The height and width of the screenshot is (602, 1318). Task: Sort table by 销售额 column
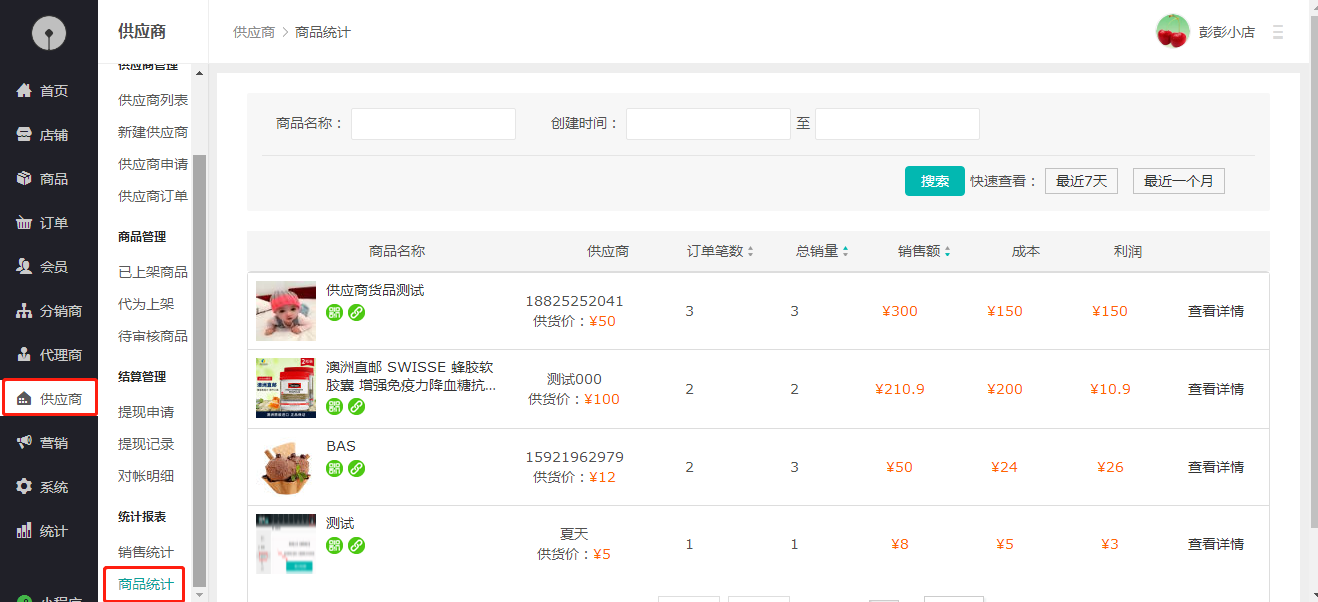point(947,252)
